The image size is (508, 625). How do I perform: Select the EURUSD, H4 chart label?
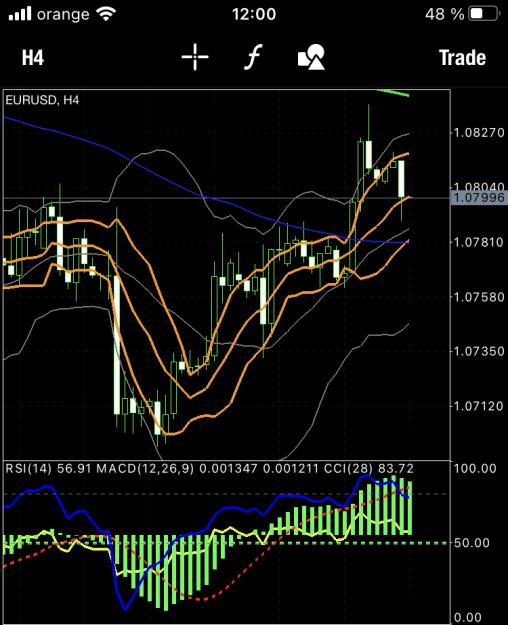pos(42,100)
